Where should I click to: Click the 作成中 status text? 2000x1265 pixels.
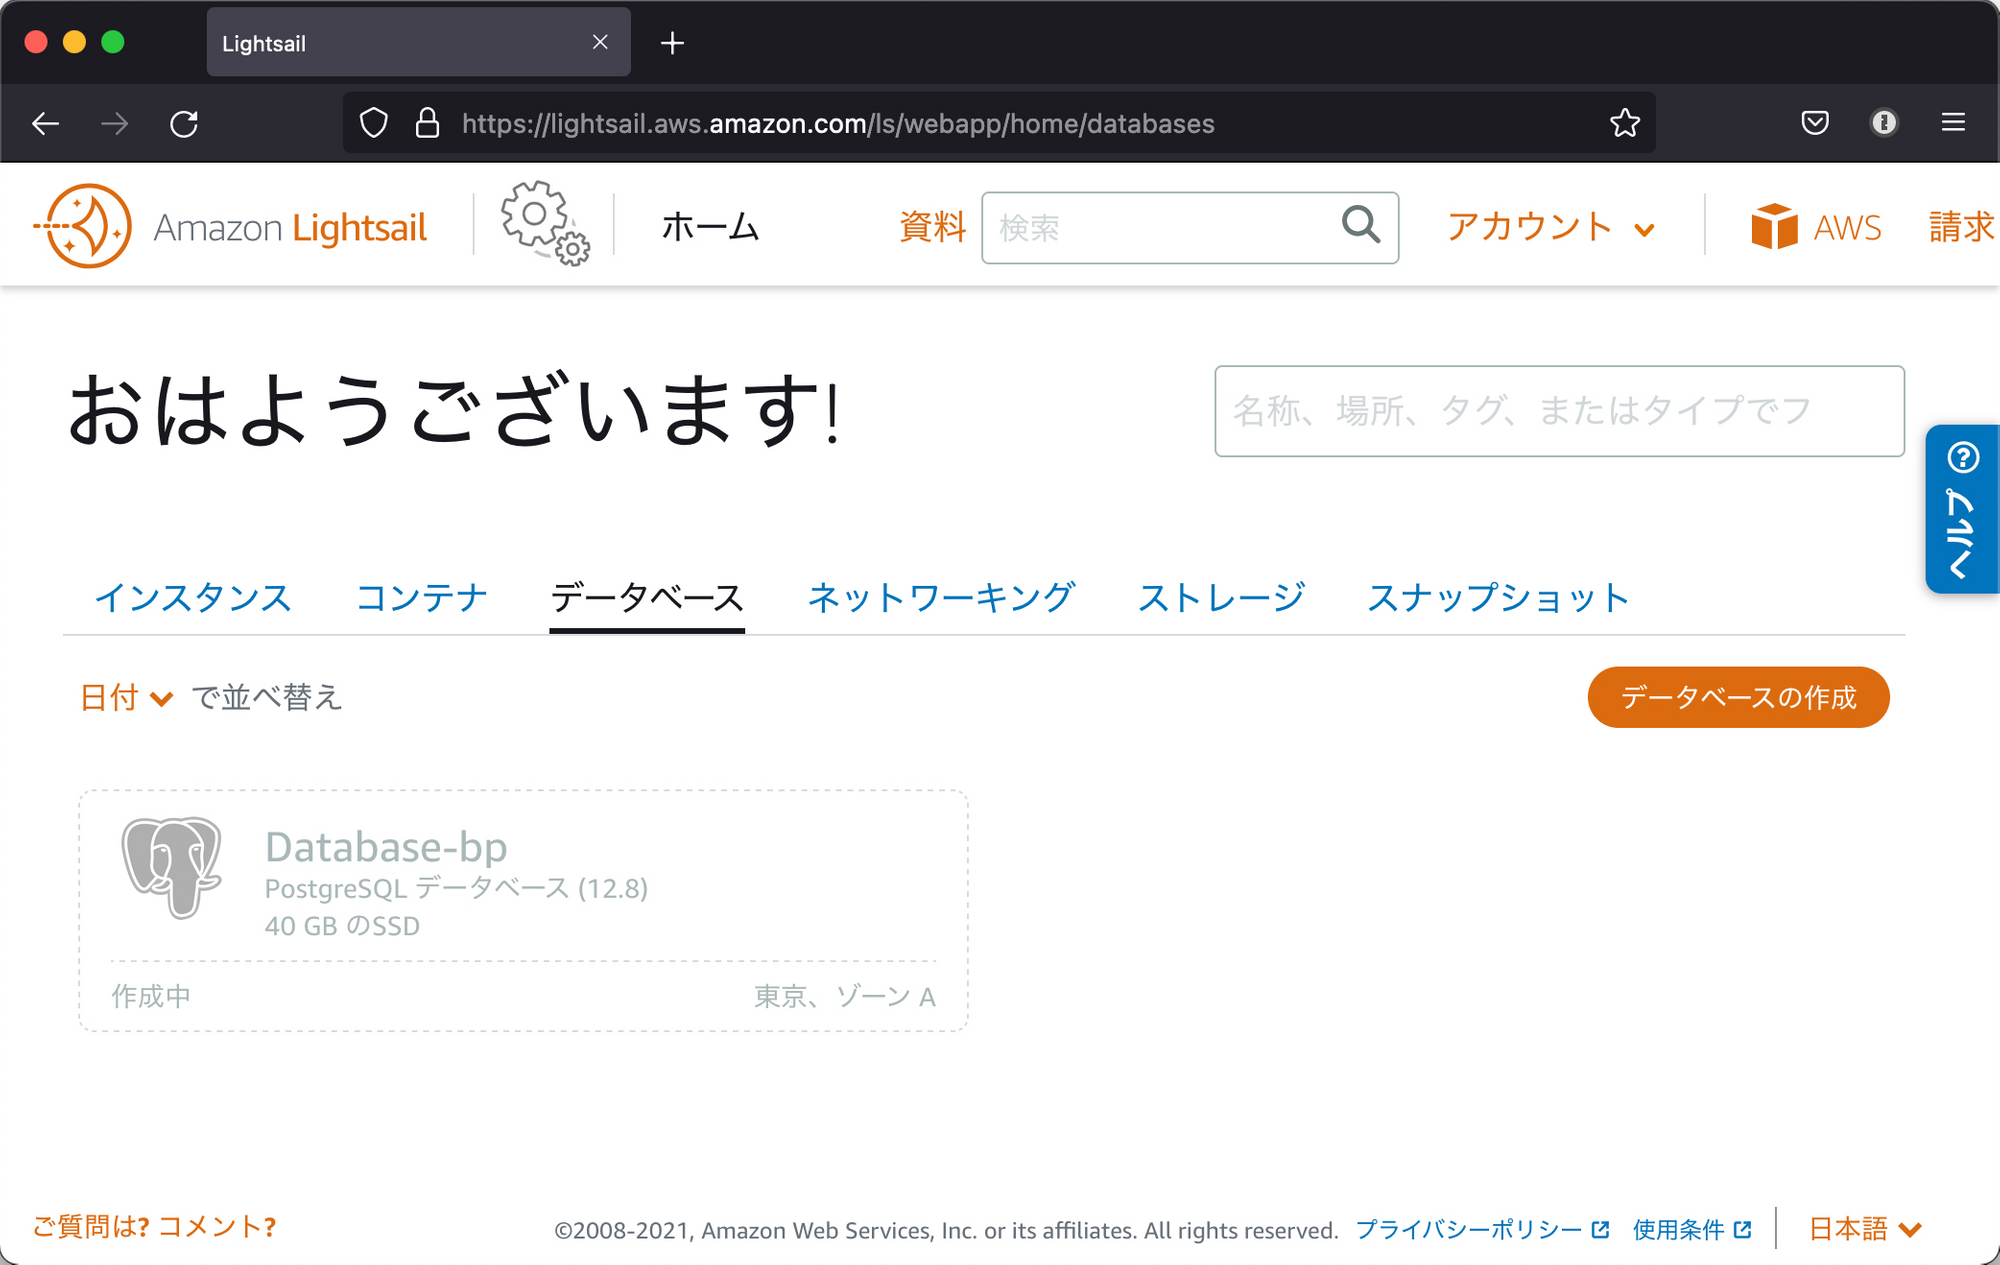(x=151, y=996)
